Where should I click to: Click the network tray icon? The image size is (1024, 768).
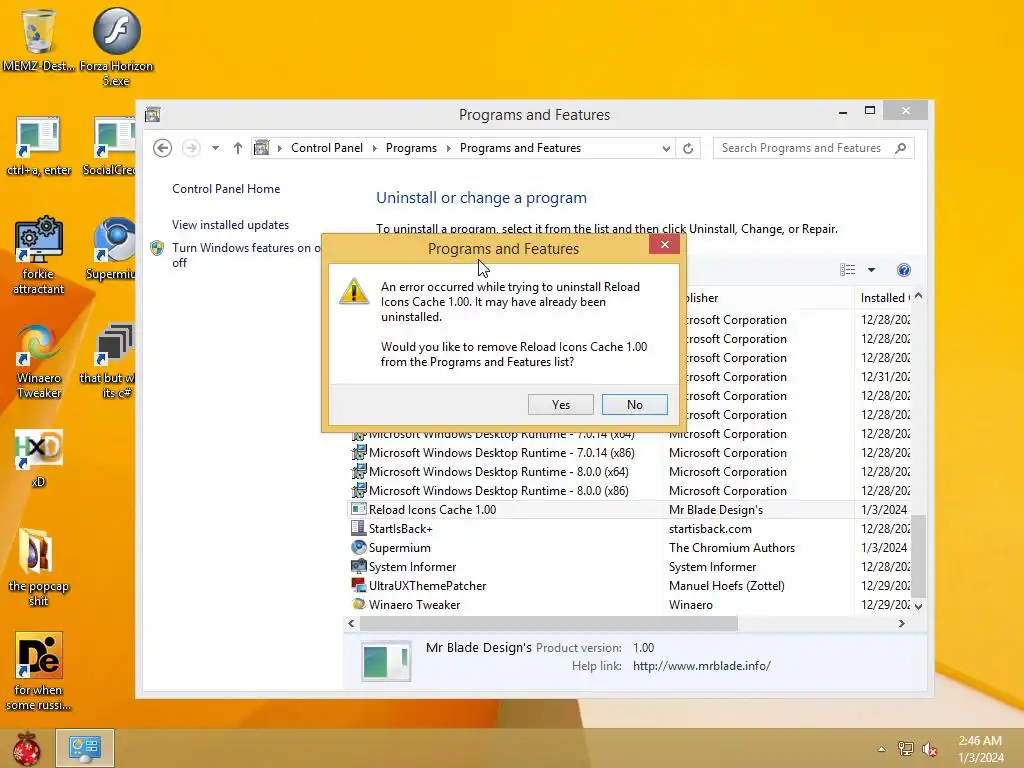(x=905, y=749)
